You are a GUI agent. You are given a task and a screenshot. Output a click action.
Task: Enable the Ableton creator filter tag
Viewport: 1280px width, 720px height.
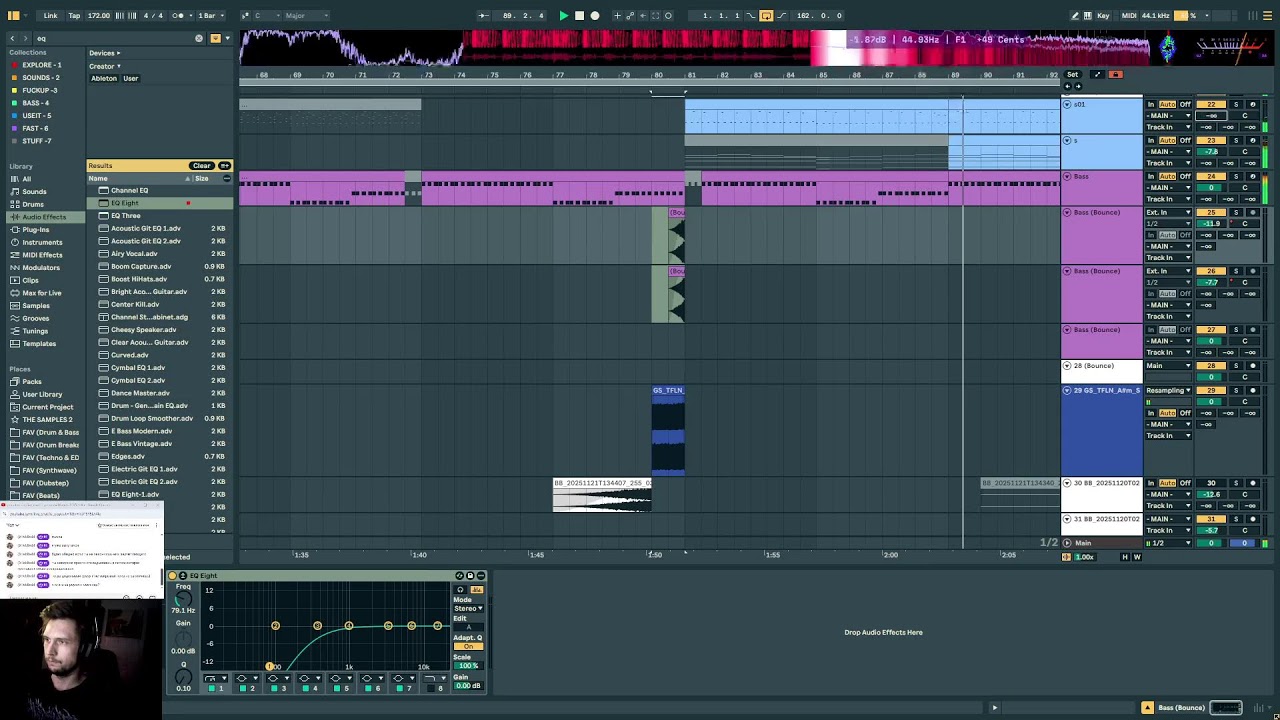tap(103, 78)
